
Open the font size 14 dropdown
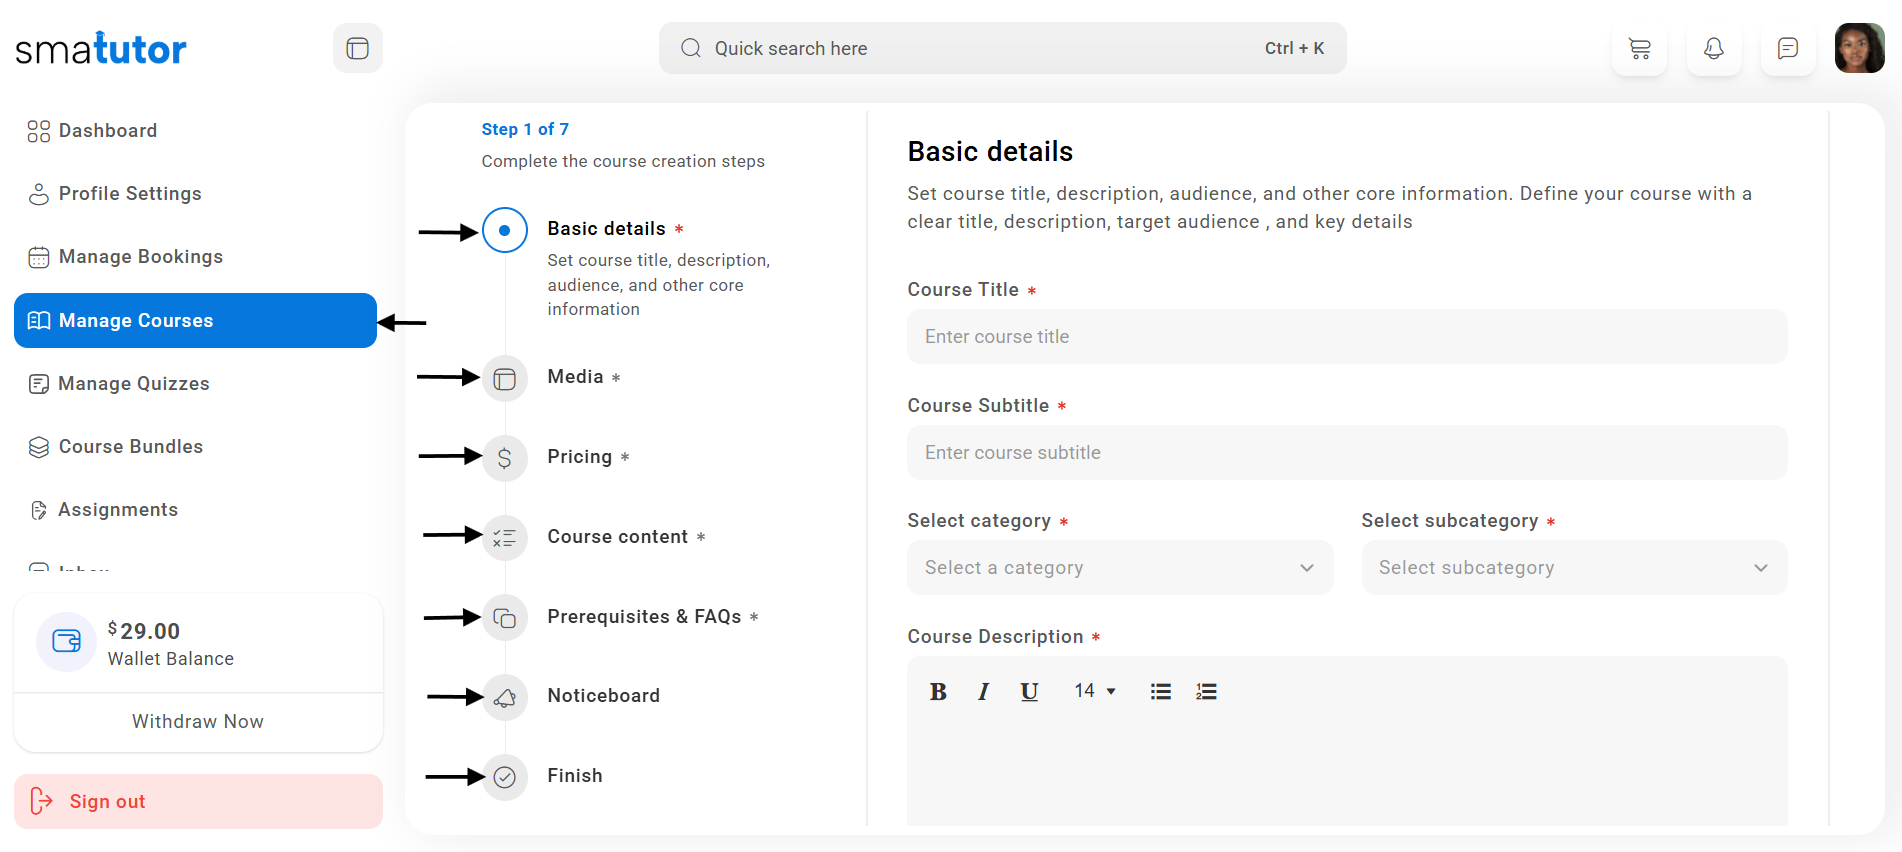click(x=1095, y=691)
